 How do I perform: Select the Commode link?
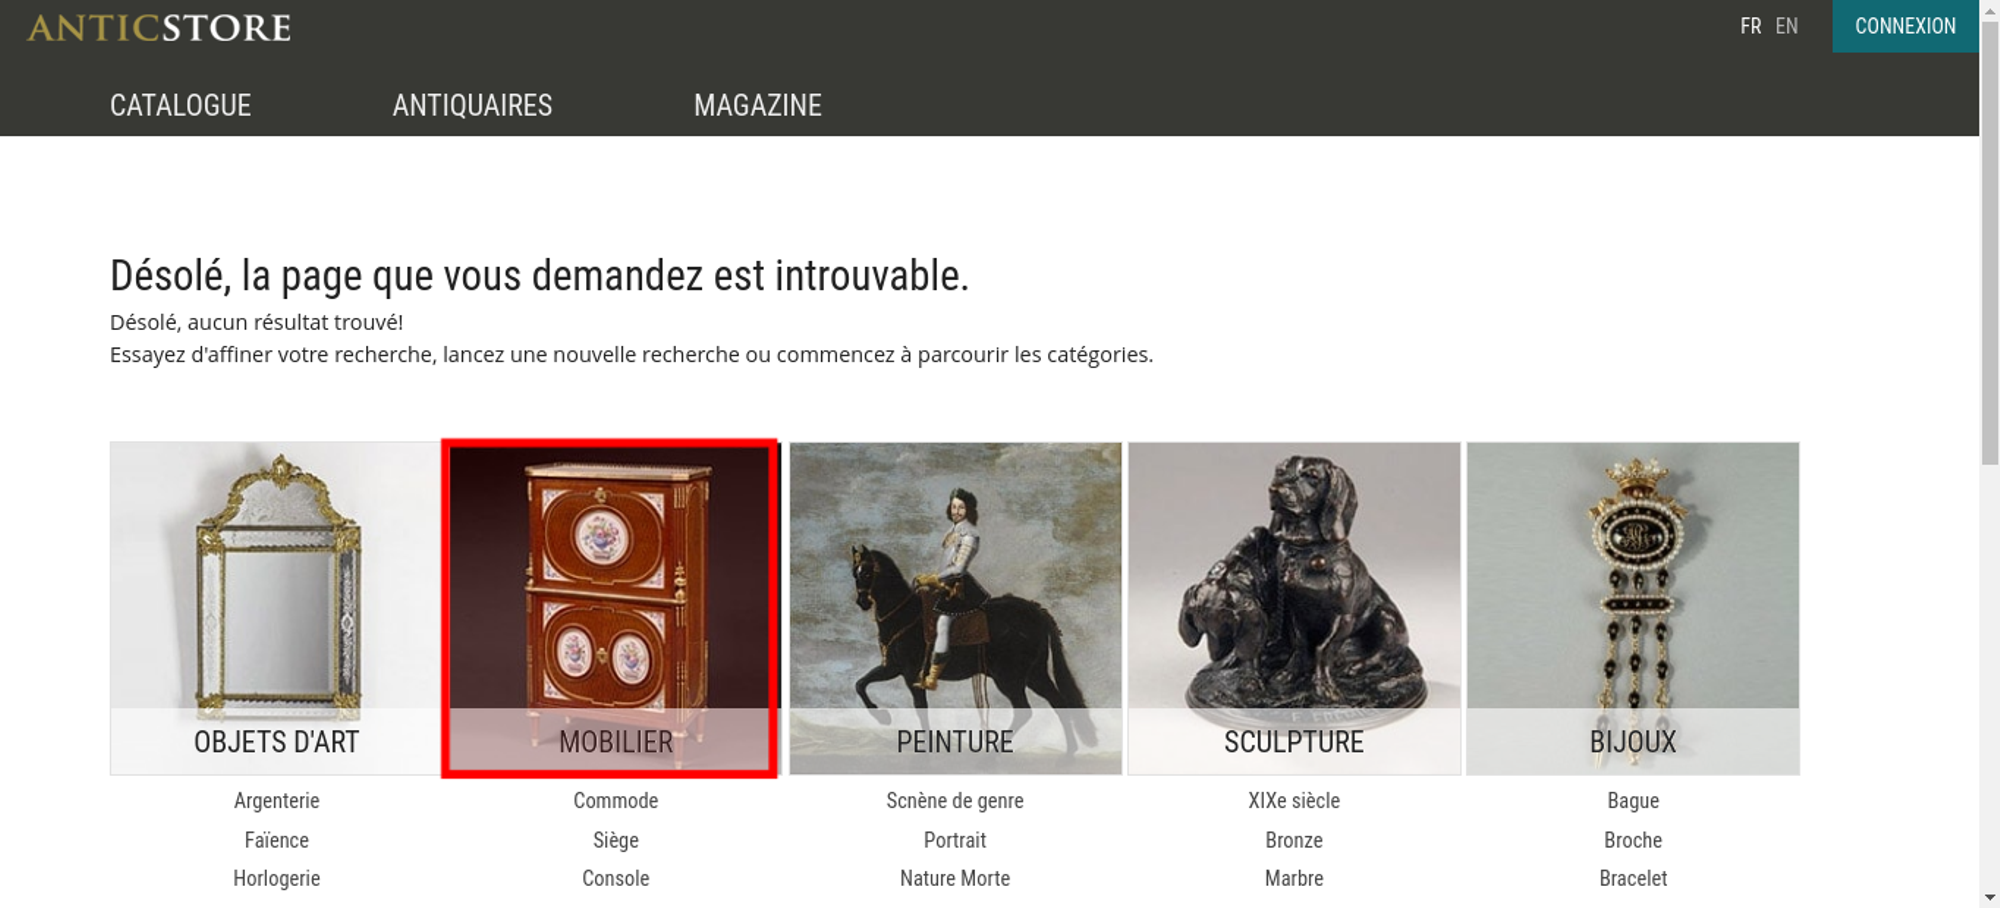point(616,800)
